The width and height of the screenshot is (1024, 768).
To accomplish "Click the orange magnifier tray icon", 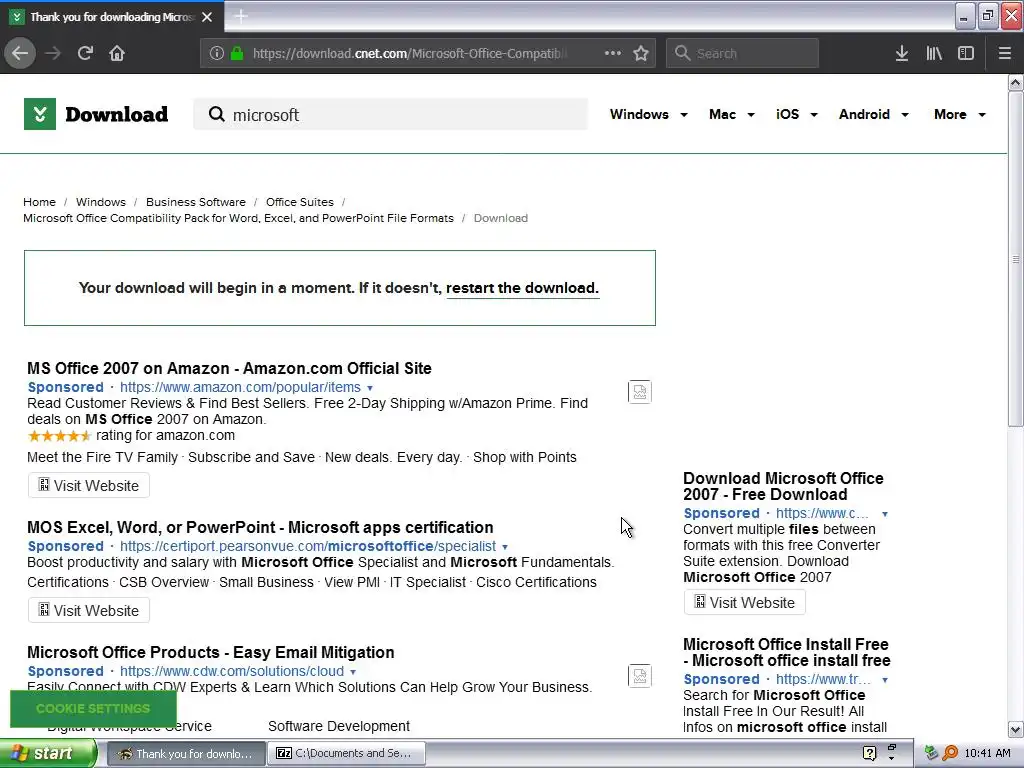I will click(x=950, y=753).
